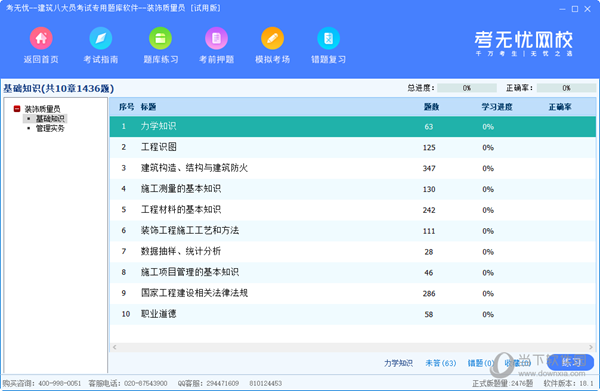Select chapter 国家工程建设相关法律法规
Screen dimensions: 600x391
(x=352, y=293)
